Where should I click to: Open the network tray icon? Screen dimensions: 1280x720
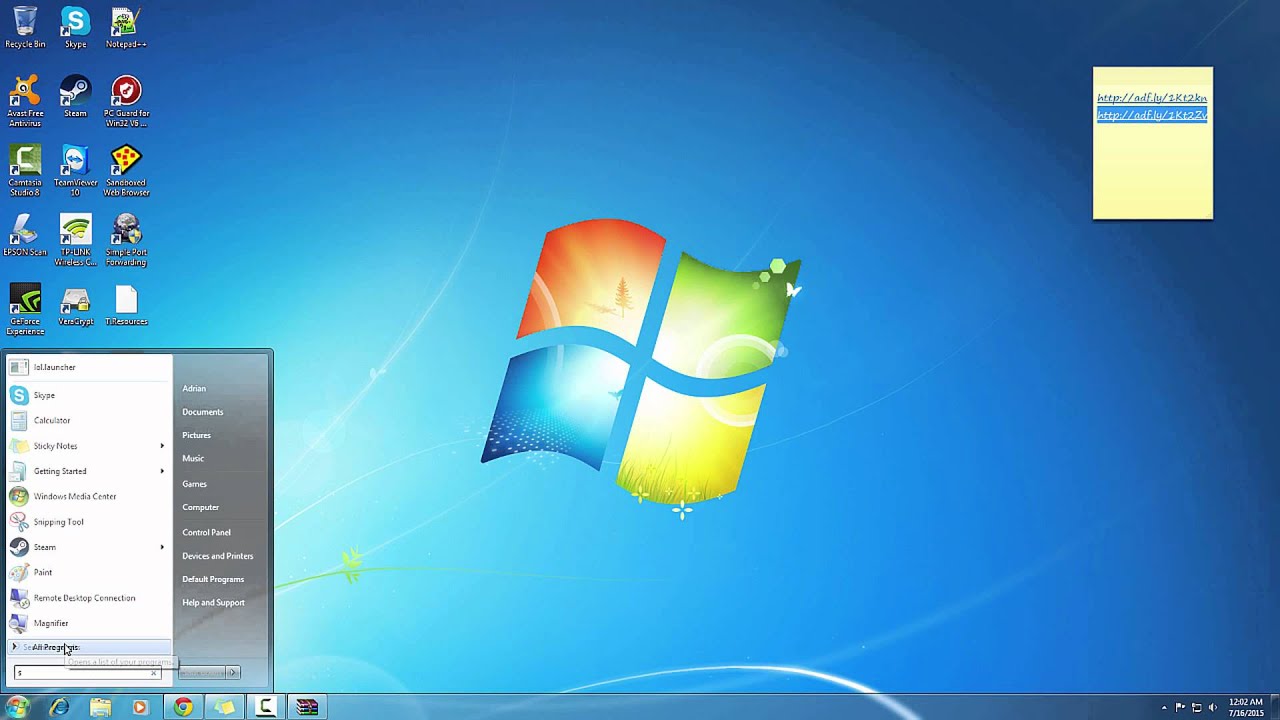tap(1196, 707)
